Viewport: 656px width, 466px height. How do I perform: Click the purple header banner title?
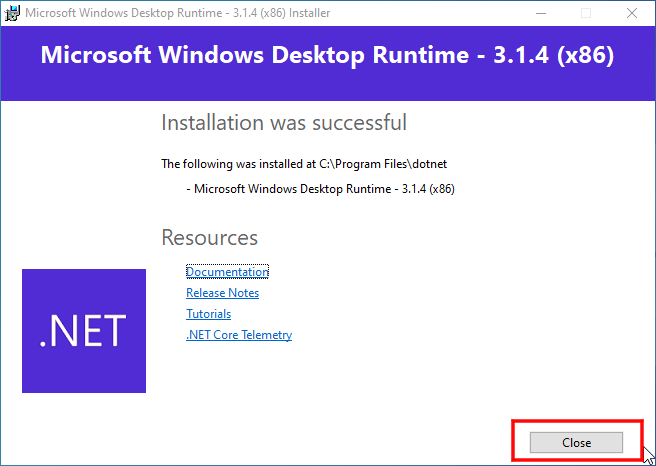pos(327,55)
